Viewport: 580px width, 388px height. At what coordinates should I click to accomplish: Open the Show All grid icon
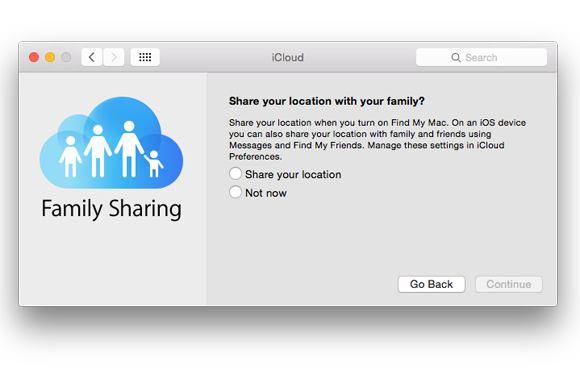coord(145,57)
